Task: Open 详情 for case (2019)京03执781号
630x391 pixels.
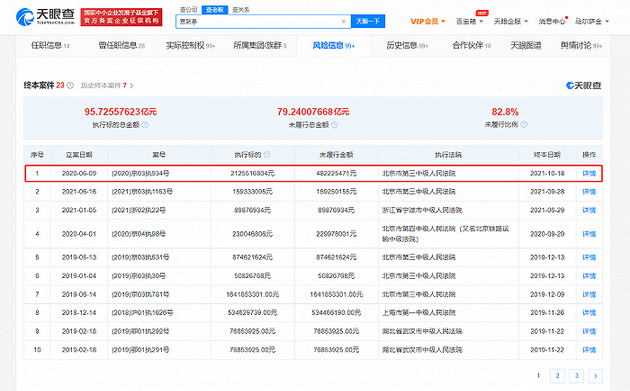Action: 589,294
